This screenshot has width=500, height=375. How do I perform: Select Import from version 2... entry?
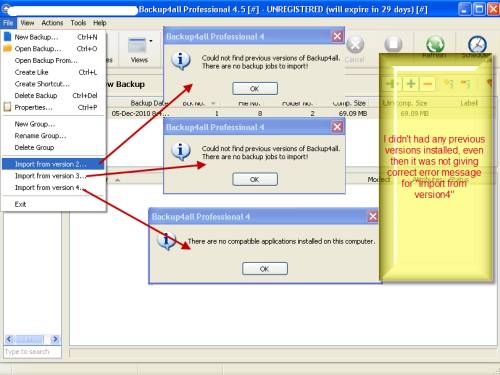pyautogui.click(x=54, y=164)
